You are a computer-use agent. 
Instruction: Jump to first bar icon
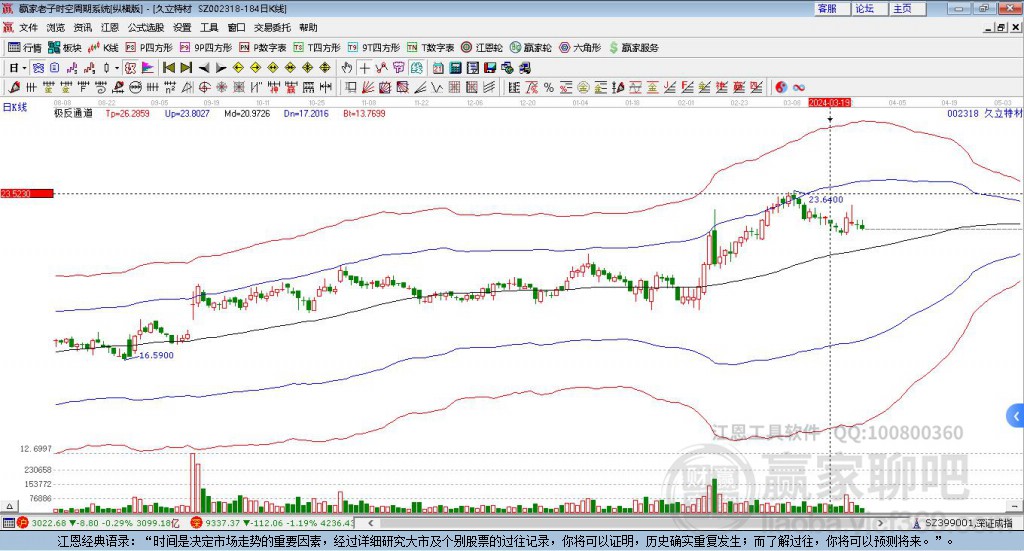click(168, 68)
